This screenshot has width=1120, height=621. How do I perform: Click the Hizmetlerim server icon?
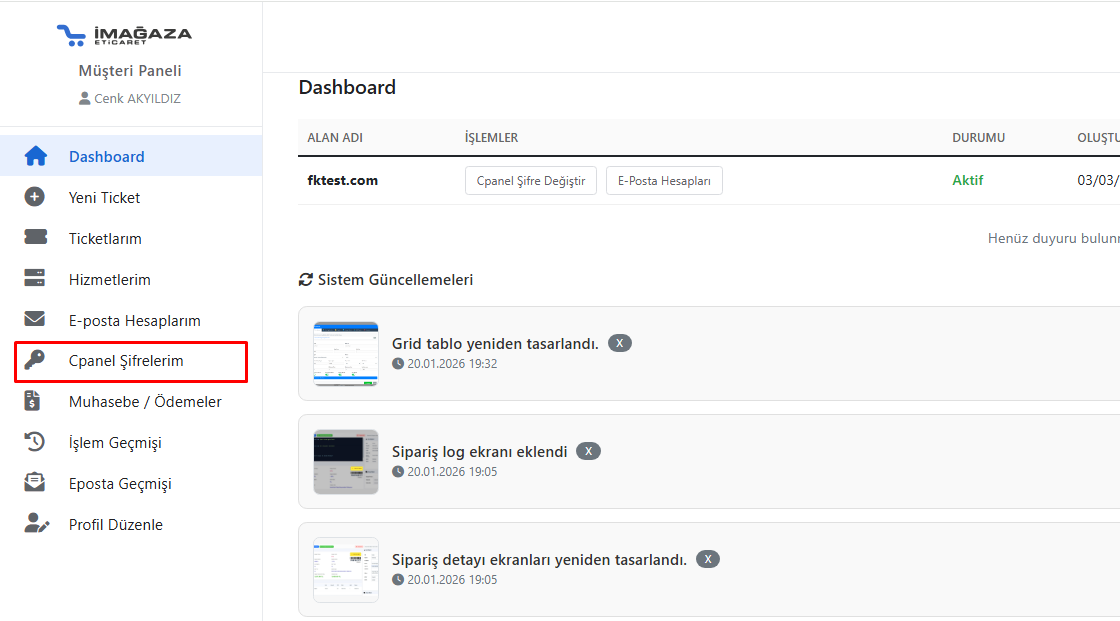[35, 279]
